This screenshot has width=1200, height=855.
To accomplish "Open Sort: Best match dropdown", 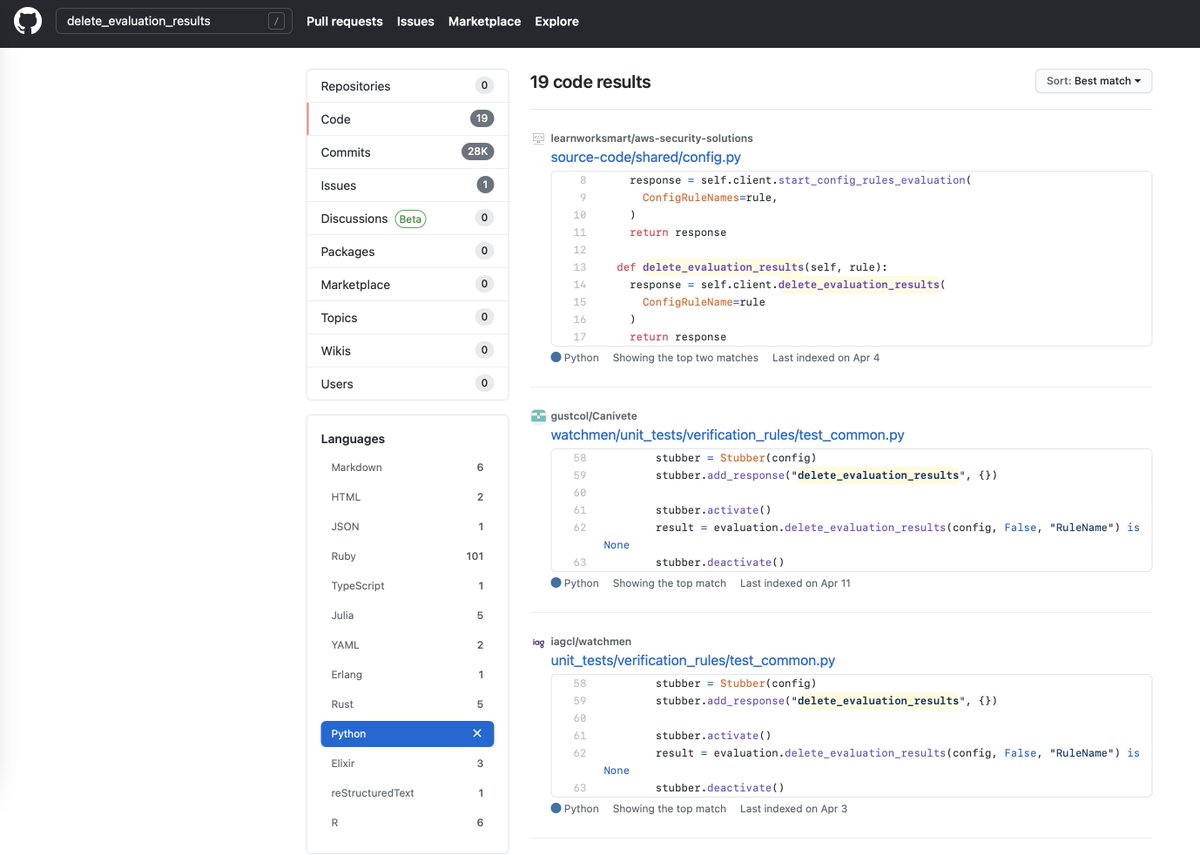I will (x=1094, y=81).
